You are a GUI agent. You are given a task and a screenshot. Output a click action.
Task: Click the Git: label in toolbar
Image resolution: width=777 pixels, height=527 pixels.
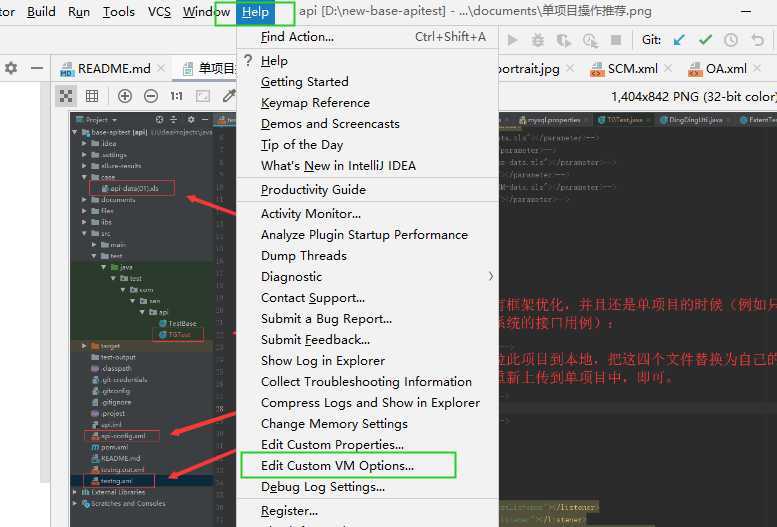click(651, 40)
